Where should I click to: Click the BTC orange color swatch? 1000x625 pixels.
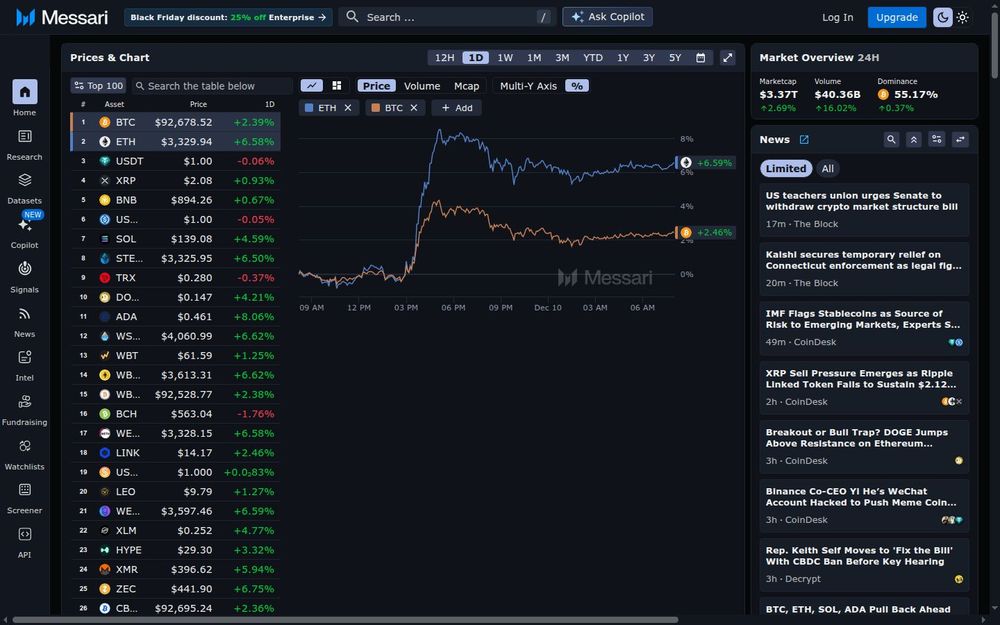(376, 108)
